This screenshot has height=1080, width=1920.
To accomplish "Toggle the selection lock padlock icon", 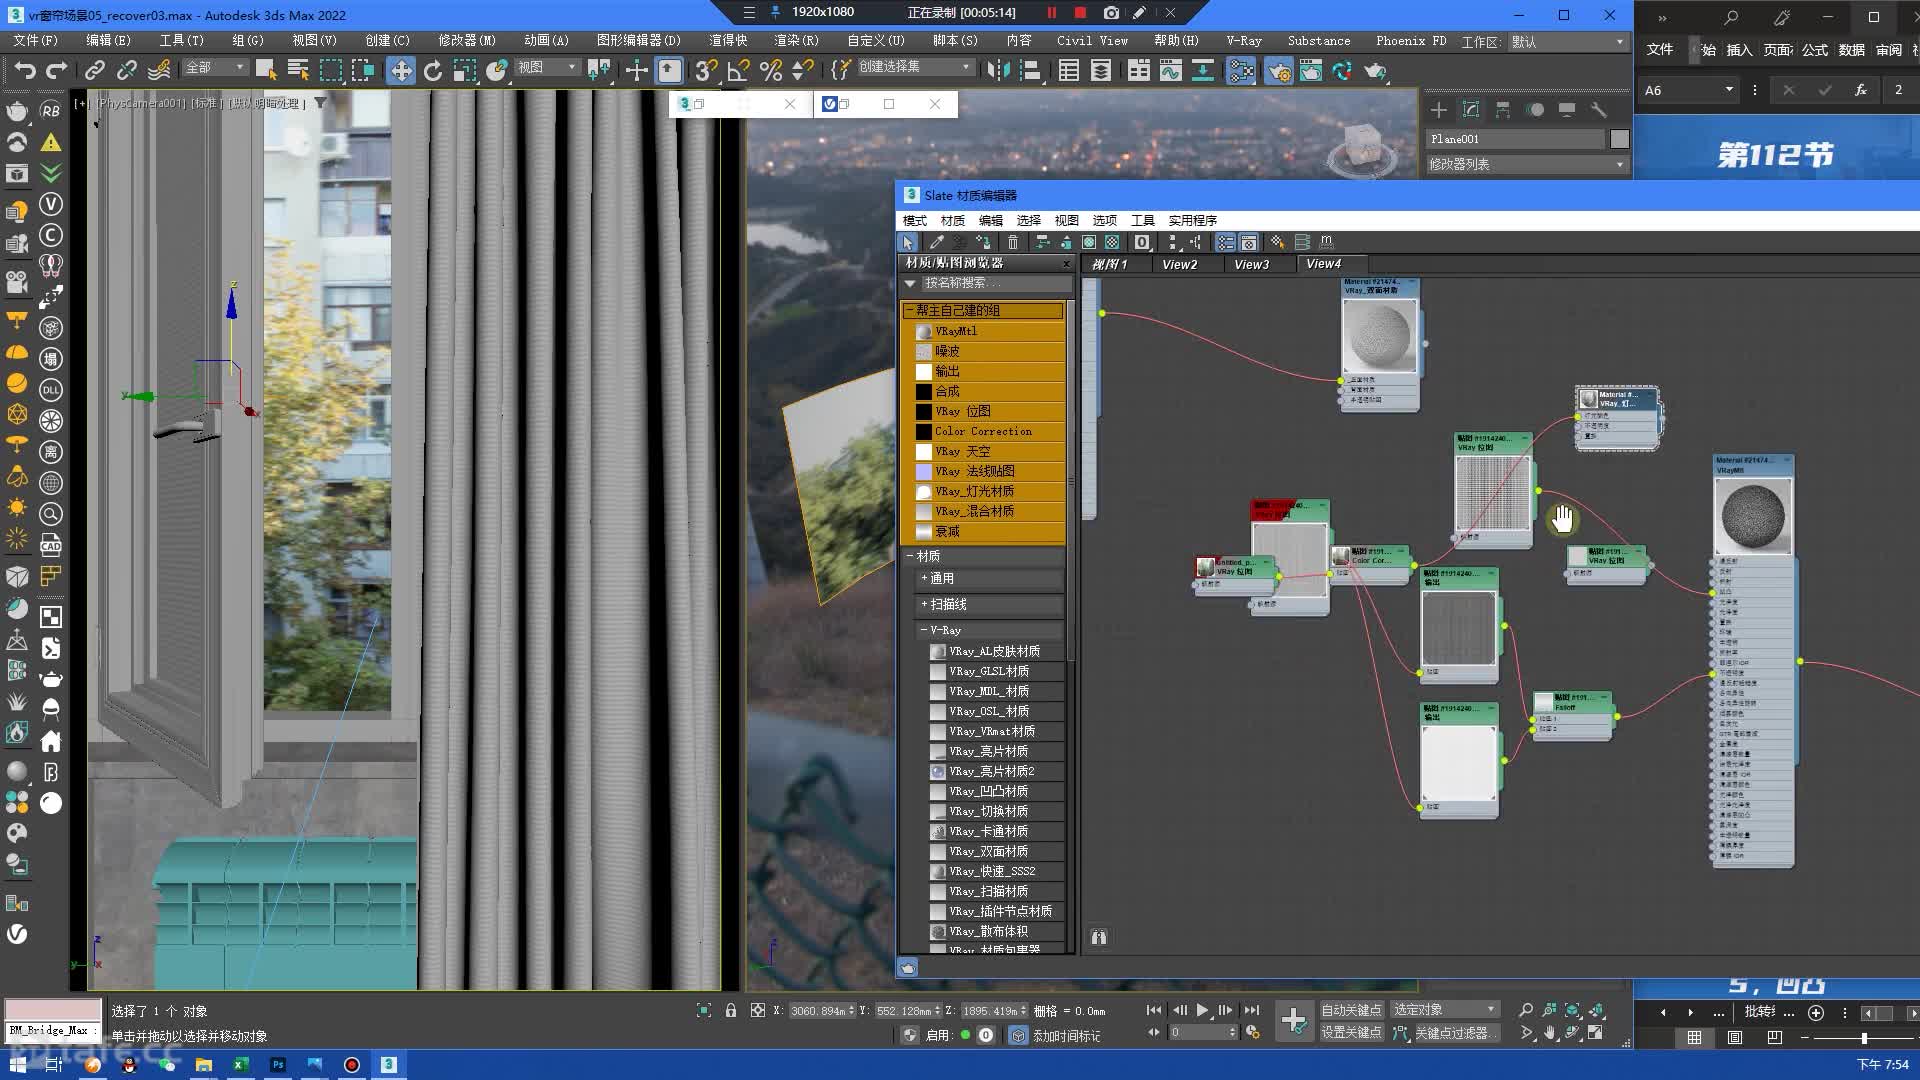I will [x=731, y=1010].
